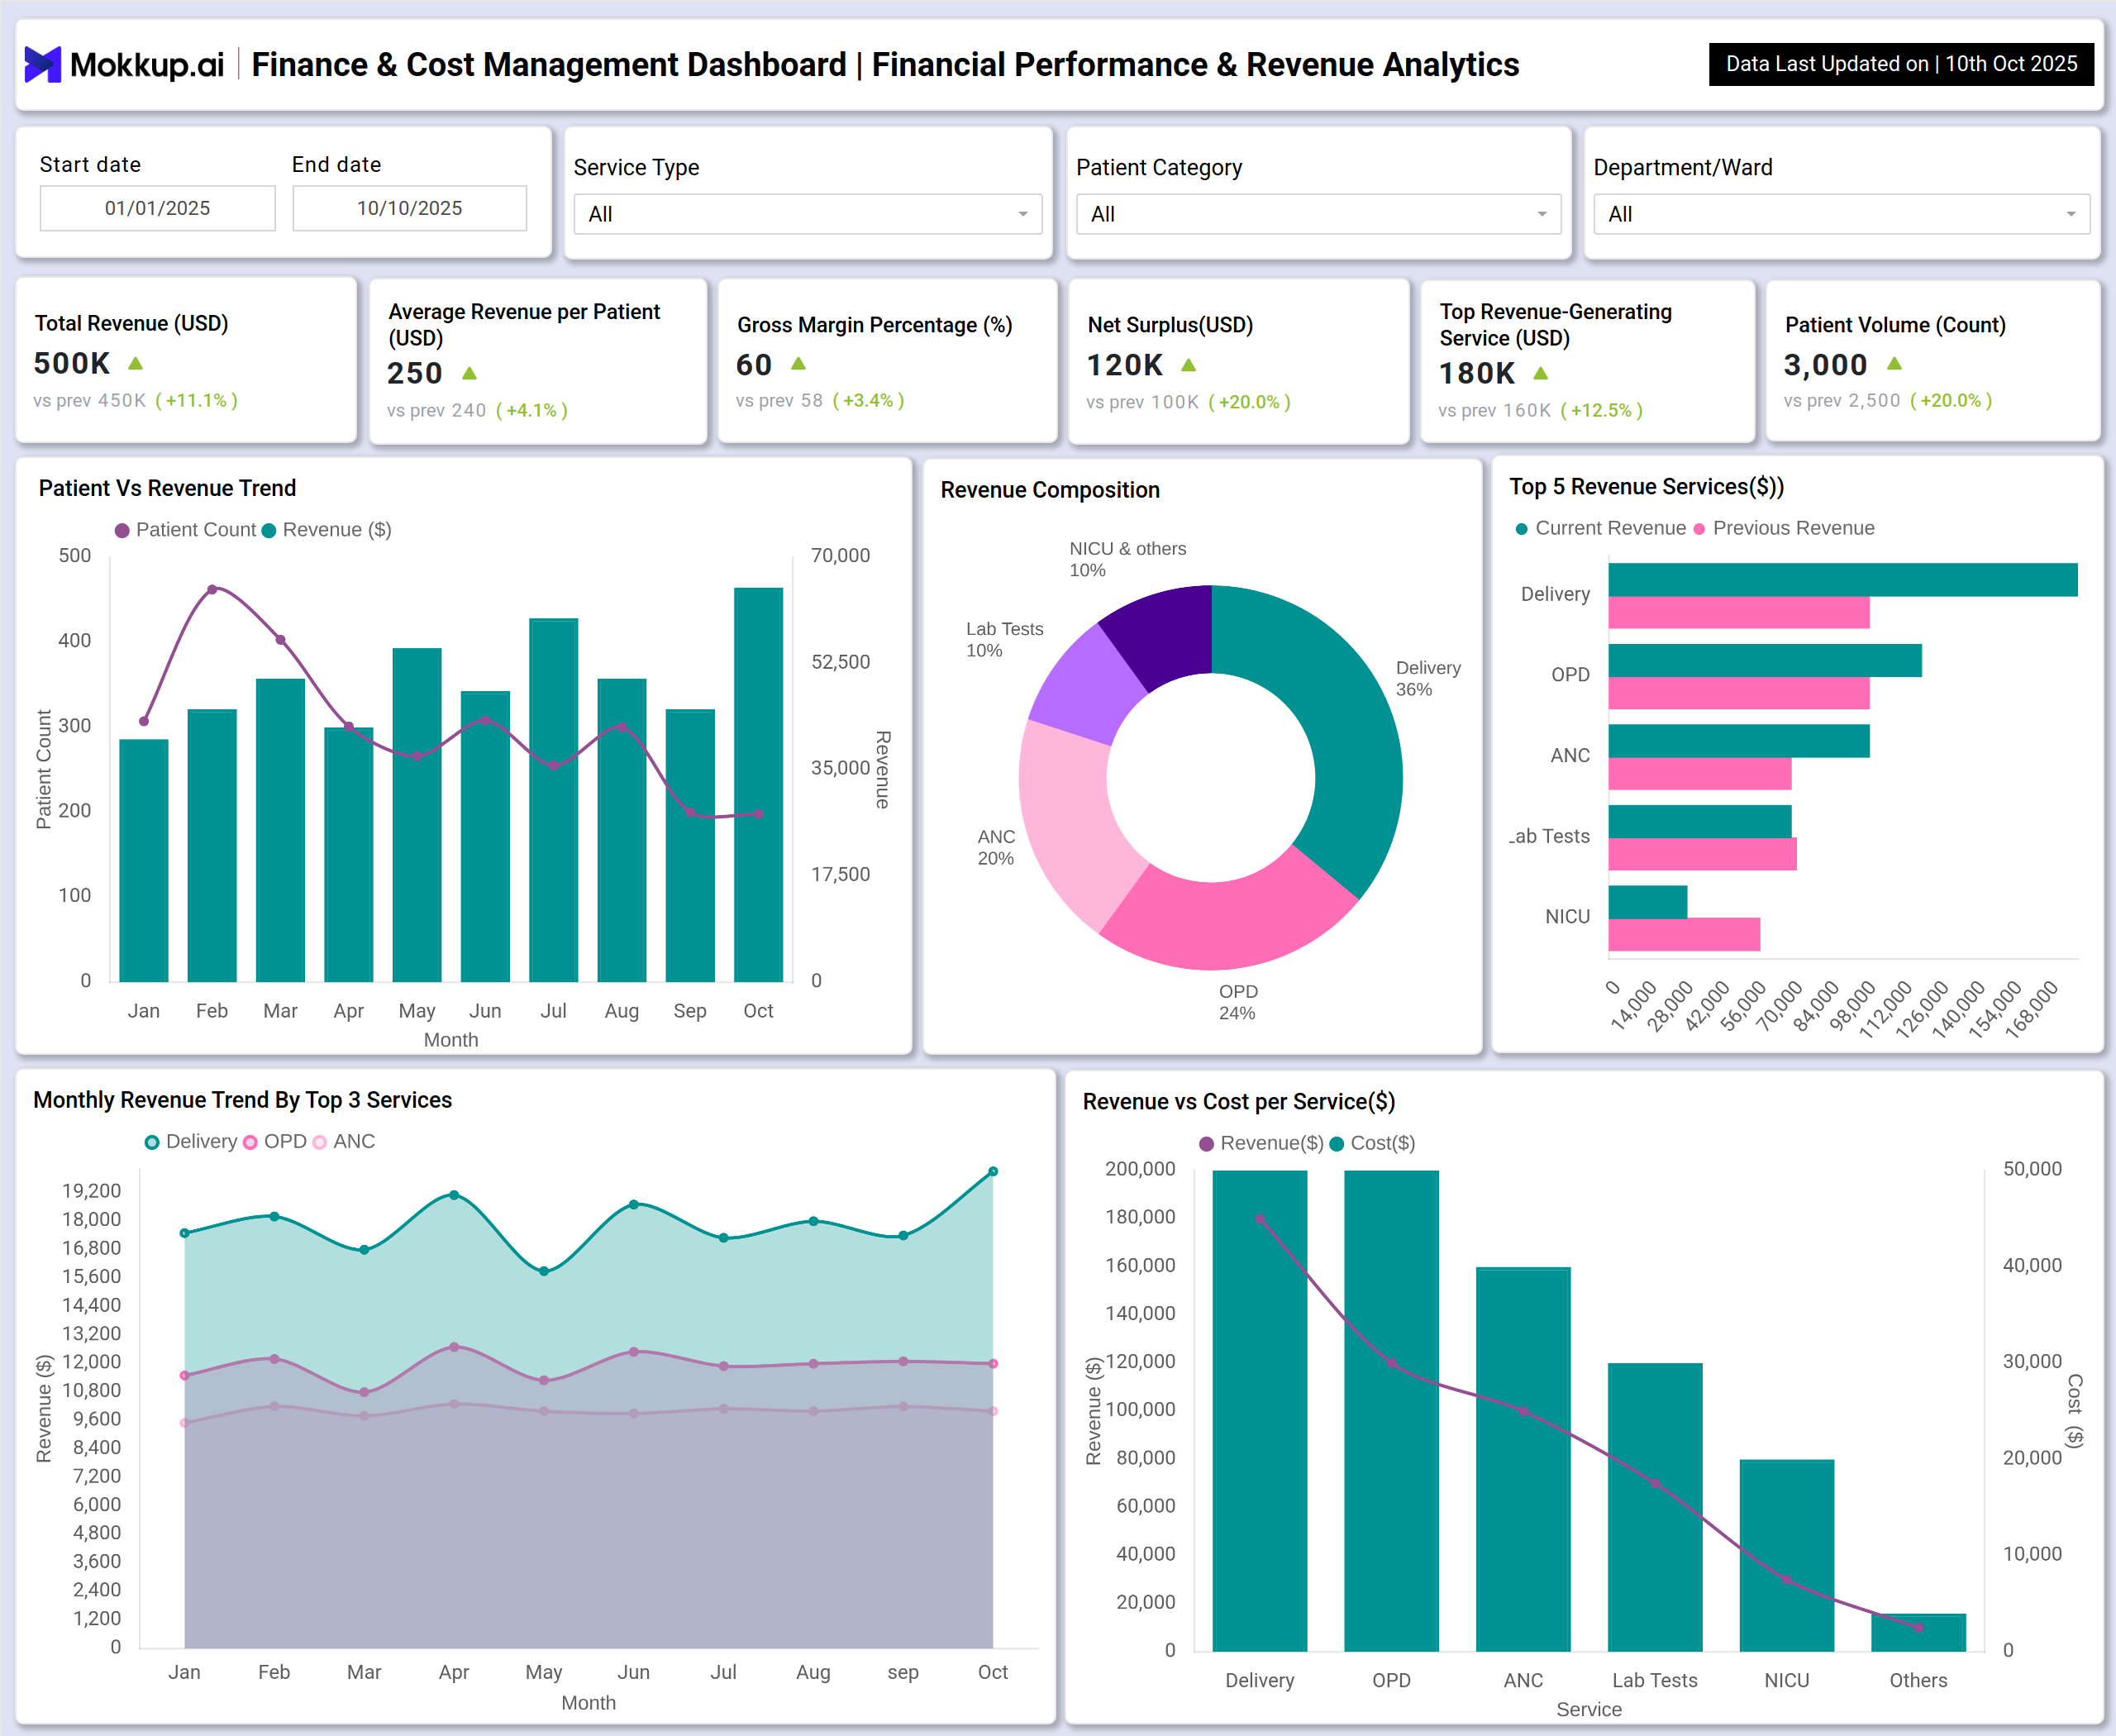Click OPD previous revenue pink bar
2116x1736 pixels.
click(1738, 694)
